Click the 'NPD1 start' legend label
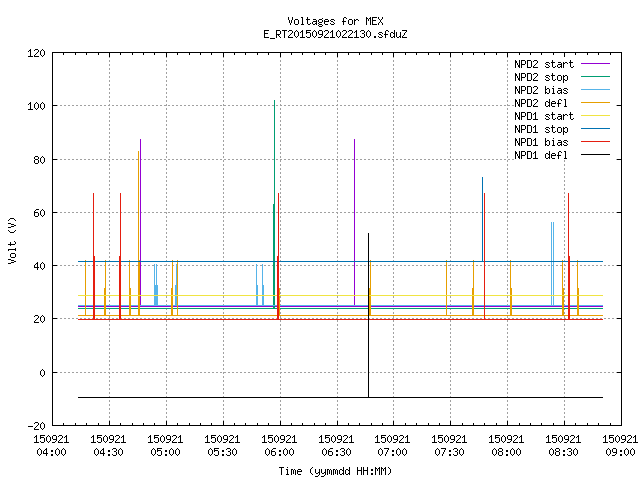 click(x=544, y=116)
